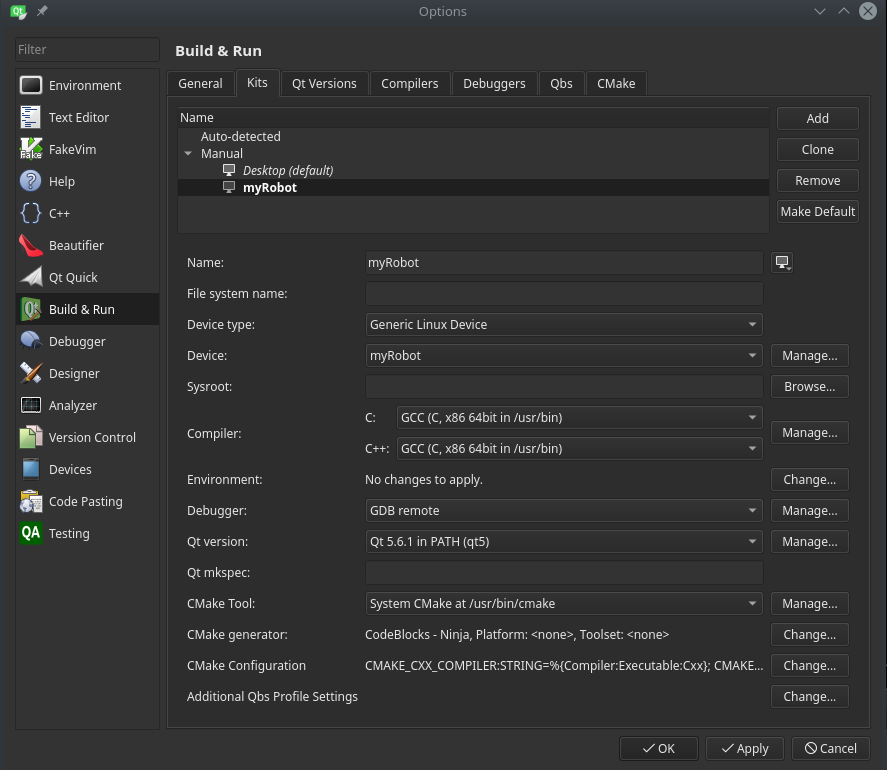The width and height of the screenshot is (887, 770).
Task: Expand the Debugger GDB remote dropdown
Action: (x=564, y=511)
